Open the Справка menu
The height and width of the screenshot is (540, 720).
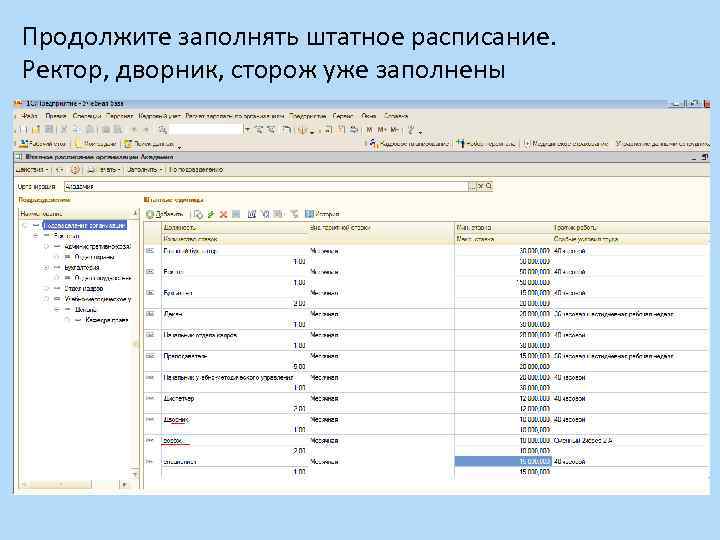click(396, 116)
